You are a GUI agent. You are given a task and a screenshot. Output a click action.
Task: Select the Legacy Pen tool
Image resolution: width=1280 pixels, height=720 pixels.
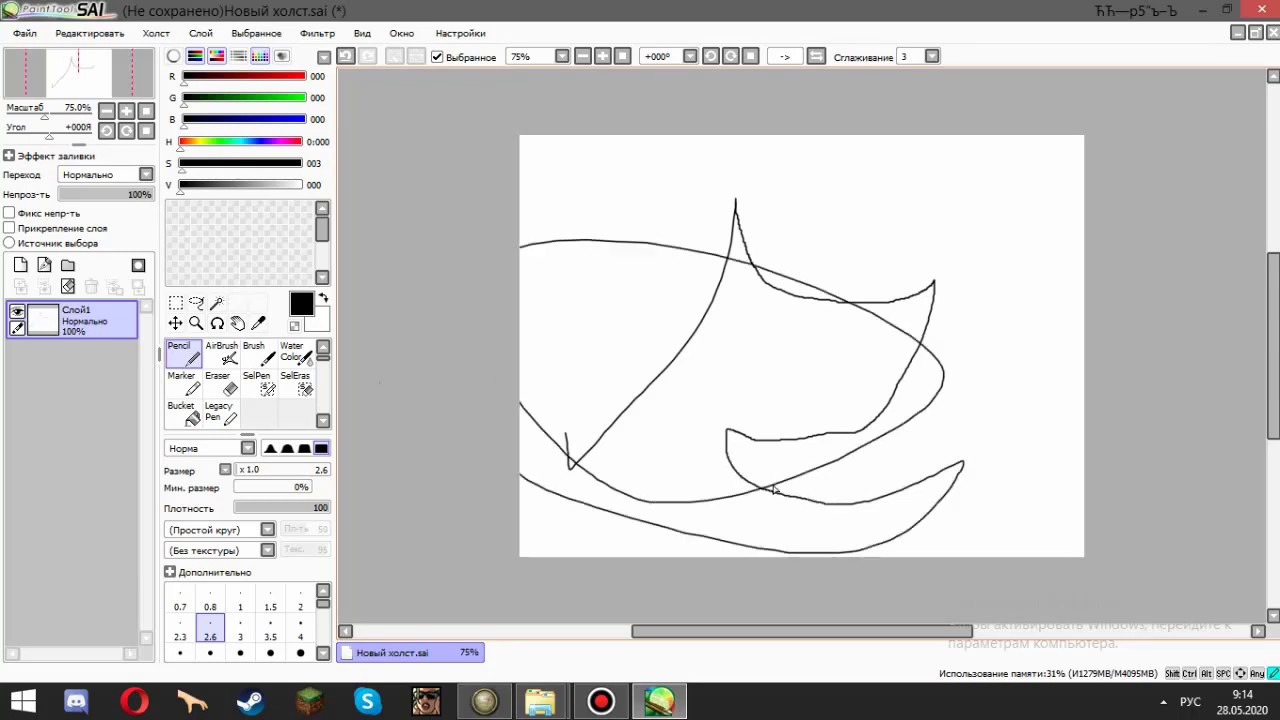[x=221, y=414]
